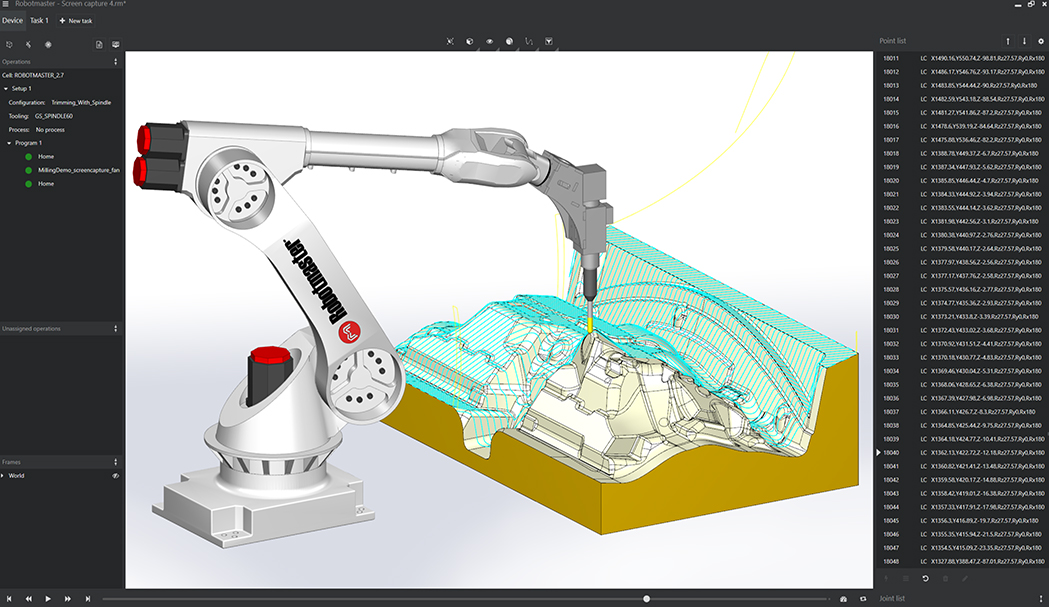Viewport: 1049px width, 607px height.
Task: Select point 18025 in Point list
Action: [x=962, y=248]
